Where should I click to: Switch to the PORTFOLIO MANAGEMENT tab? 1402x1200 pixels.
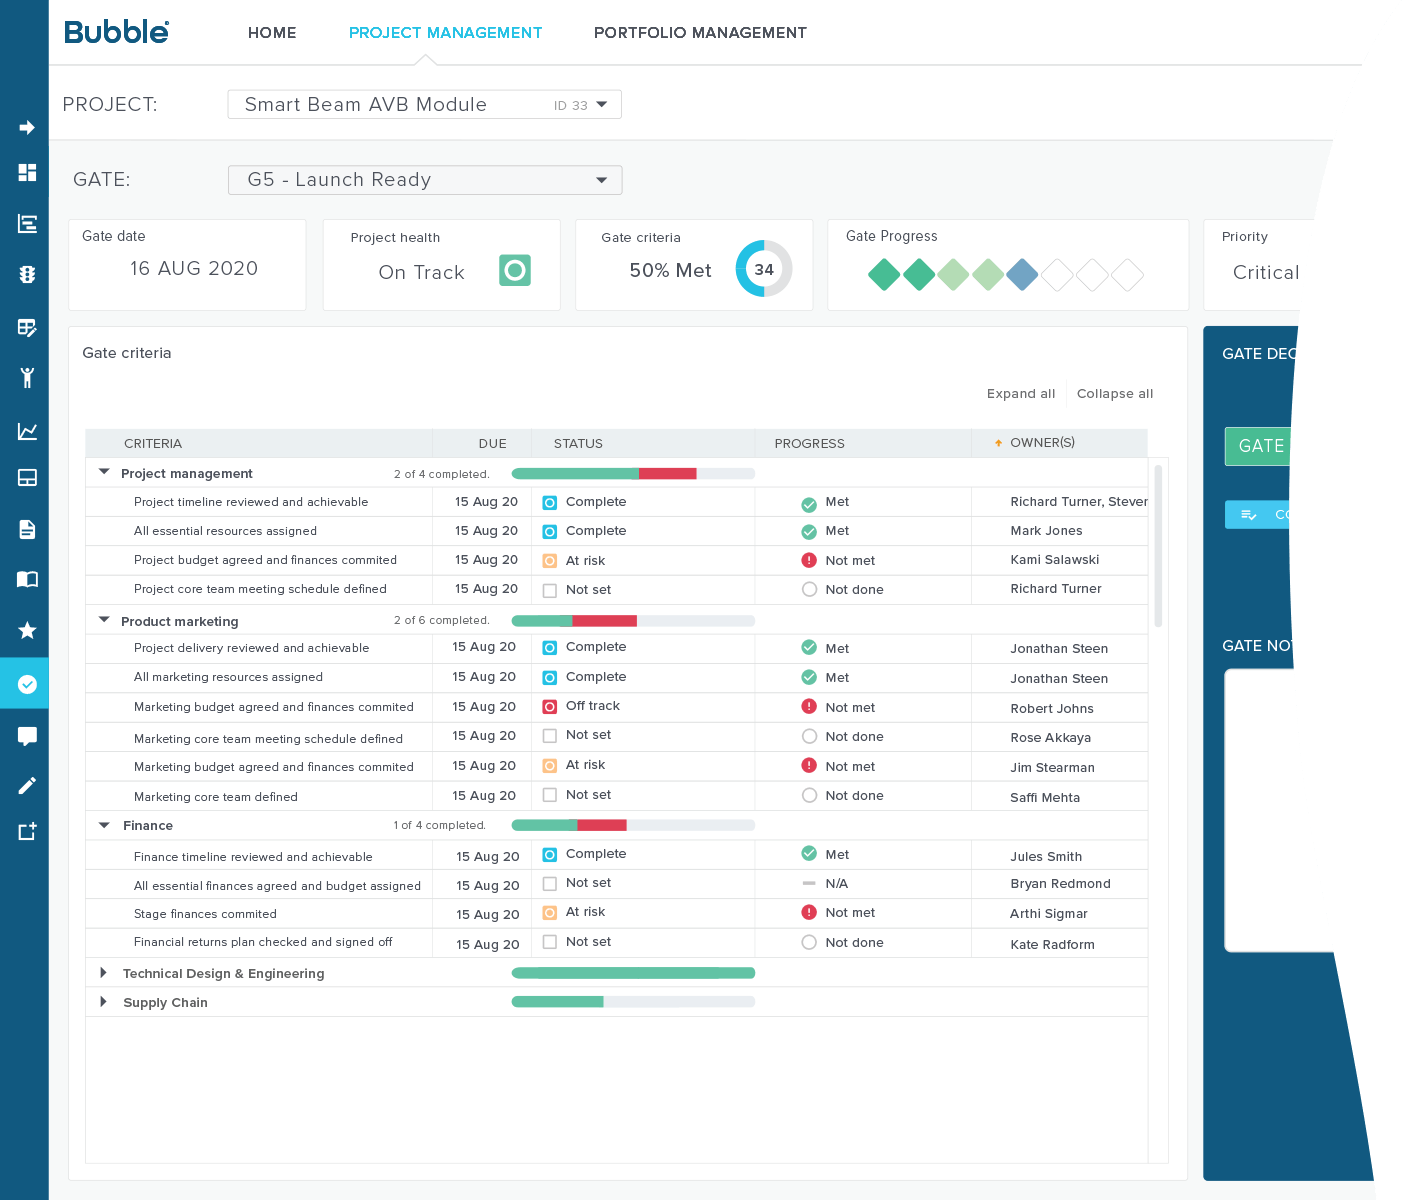point(700,32)
